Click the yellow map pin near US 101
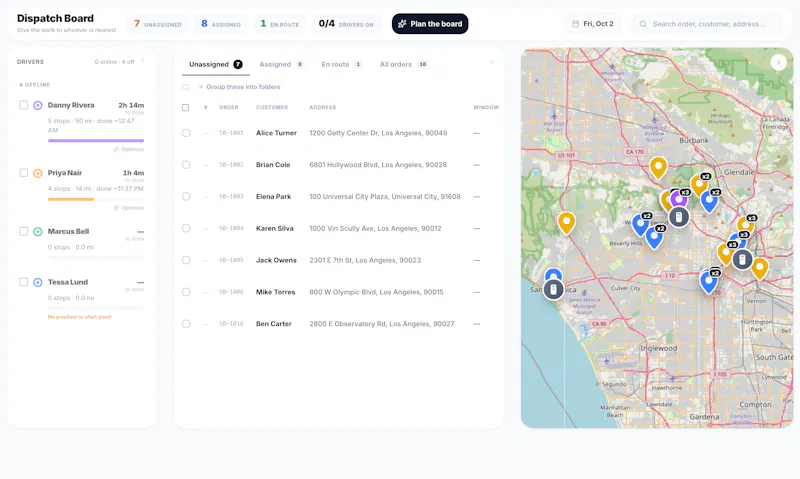Screen dimensions: 800x479 click(x=566, y=223)
